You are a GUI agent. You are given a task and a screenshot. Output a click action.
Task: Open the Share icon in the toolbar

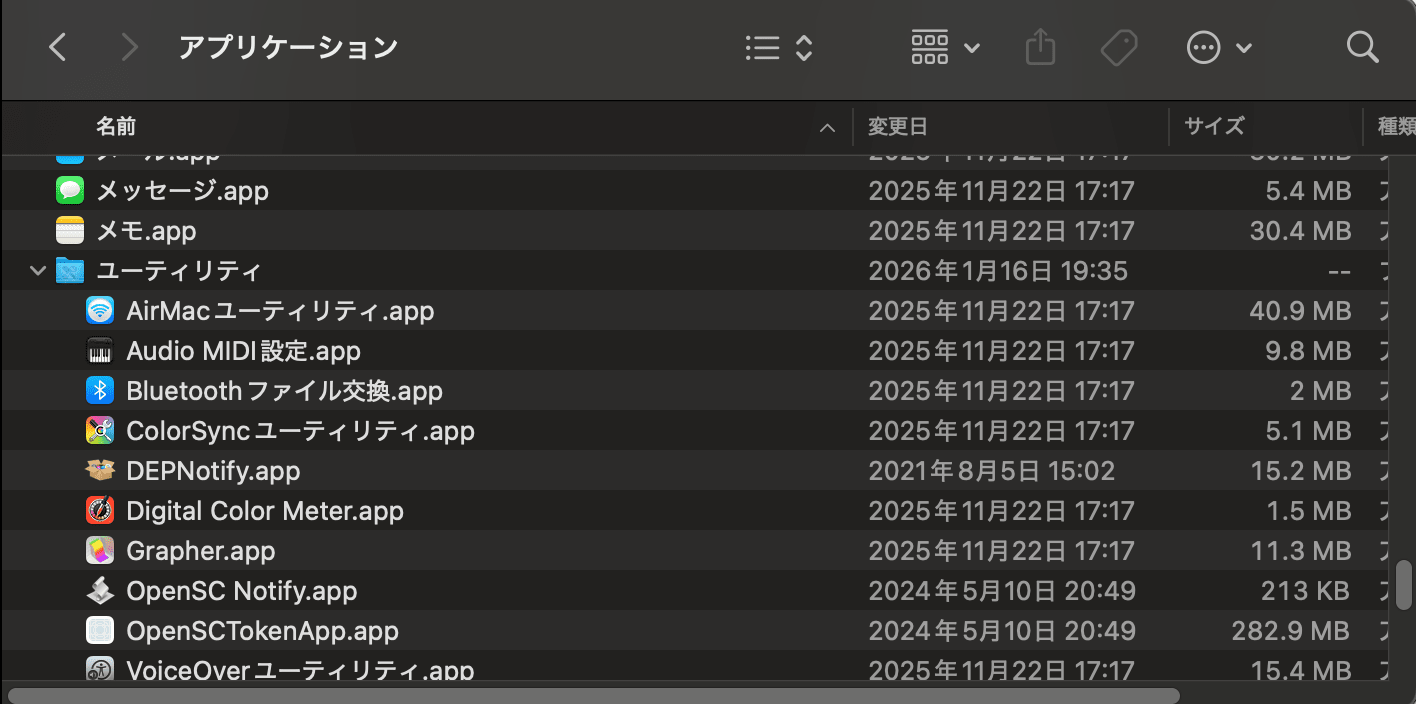[1040, 47]
